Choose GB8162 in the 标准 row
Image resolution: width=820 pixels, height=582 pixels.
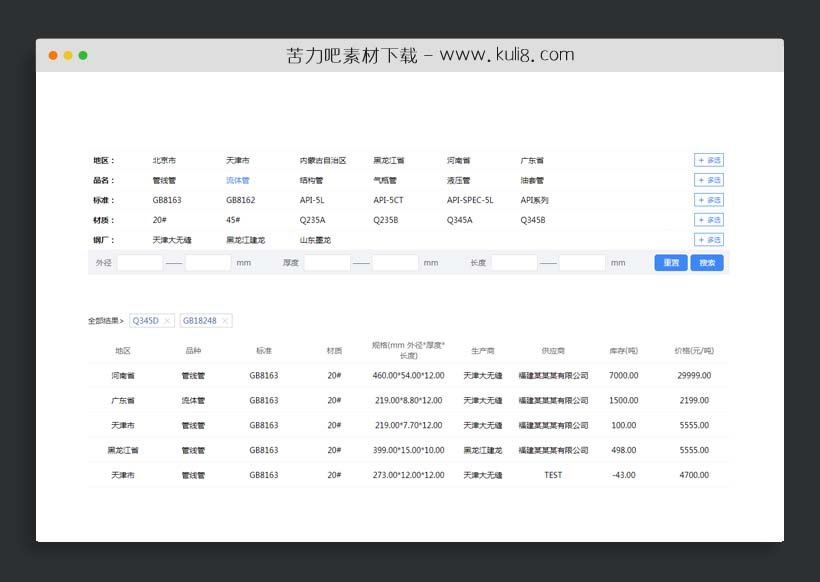pyautogui.click(x=239, y=200)
